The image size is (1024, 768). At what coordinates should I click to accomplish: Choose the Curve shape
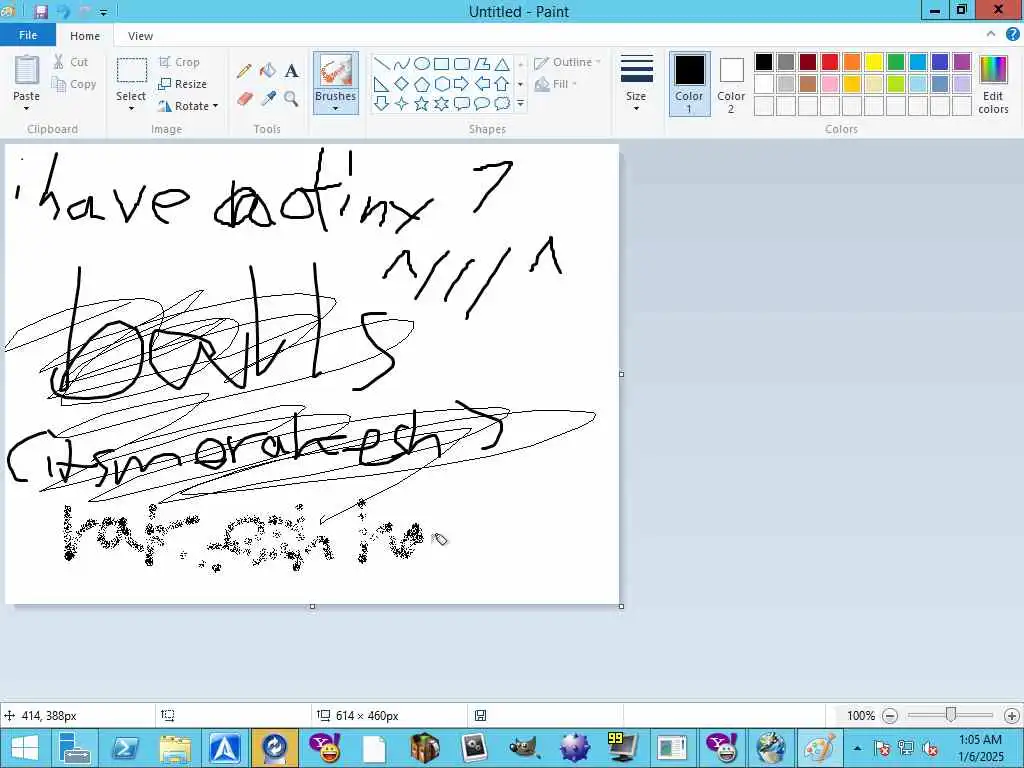click(402, 63)
